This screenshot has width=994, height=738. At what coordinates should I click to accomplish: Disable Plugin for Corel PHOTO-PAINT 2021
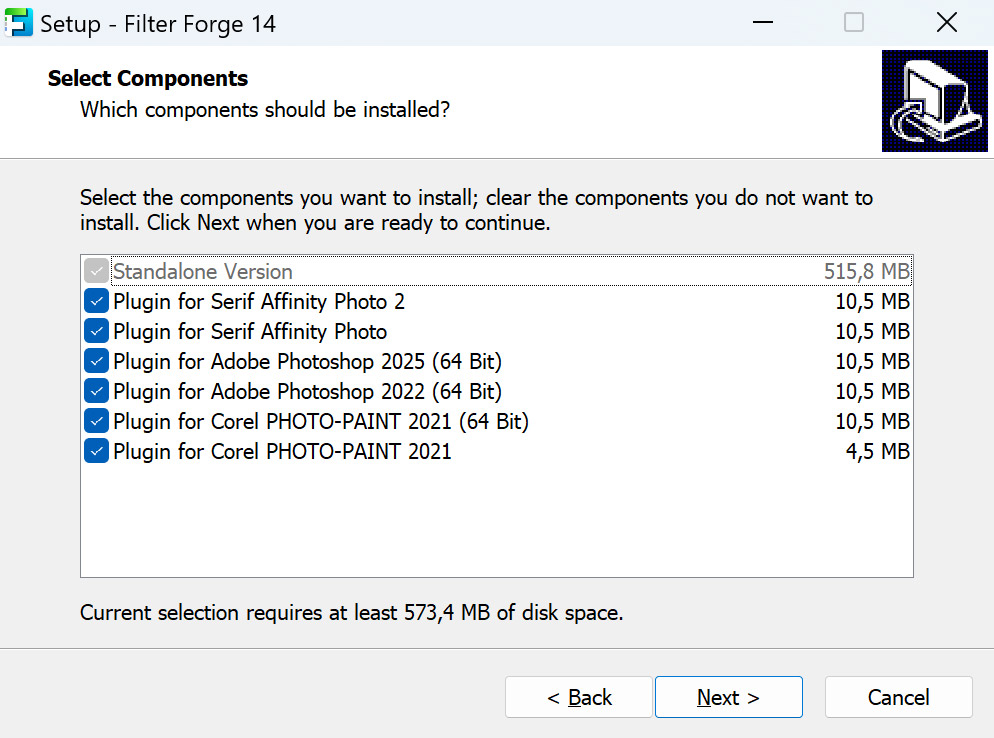[95, 451]
